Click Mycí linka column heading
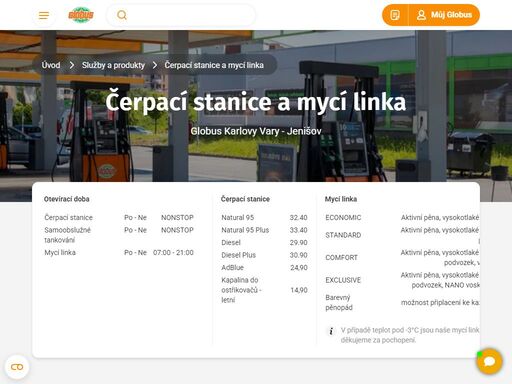Screen dimensions: 512x384 tap(341, 199)
